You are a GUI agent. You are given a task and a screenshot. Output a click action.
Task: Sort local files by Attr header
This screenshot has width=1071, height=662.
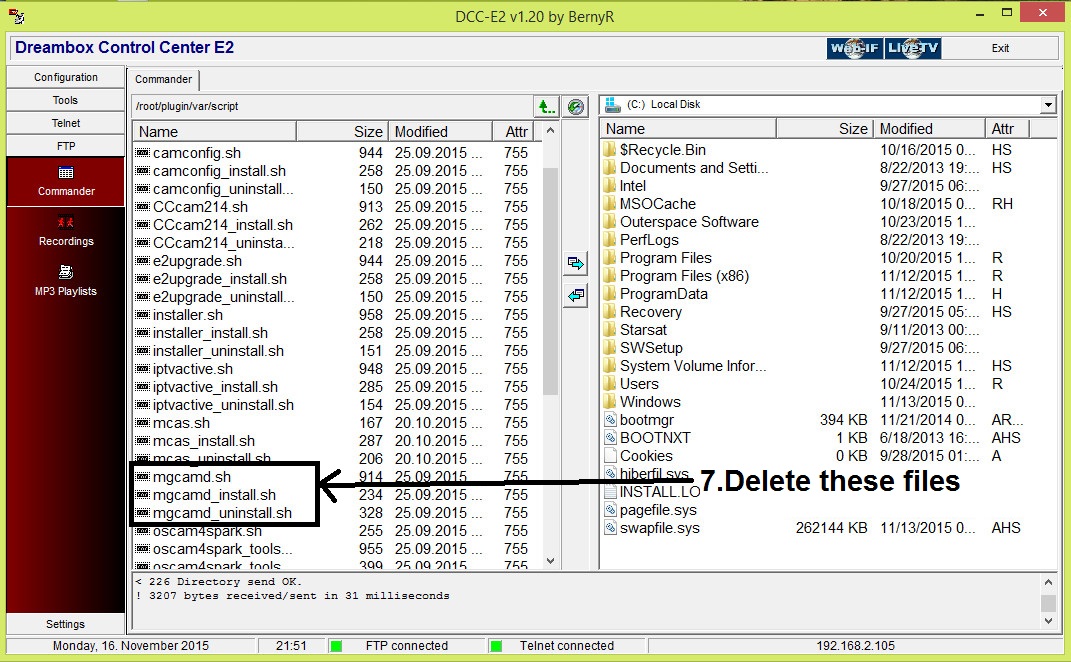click(1007, 128)
